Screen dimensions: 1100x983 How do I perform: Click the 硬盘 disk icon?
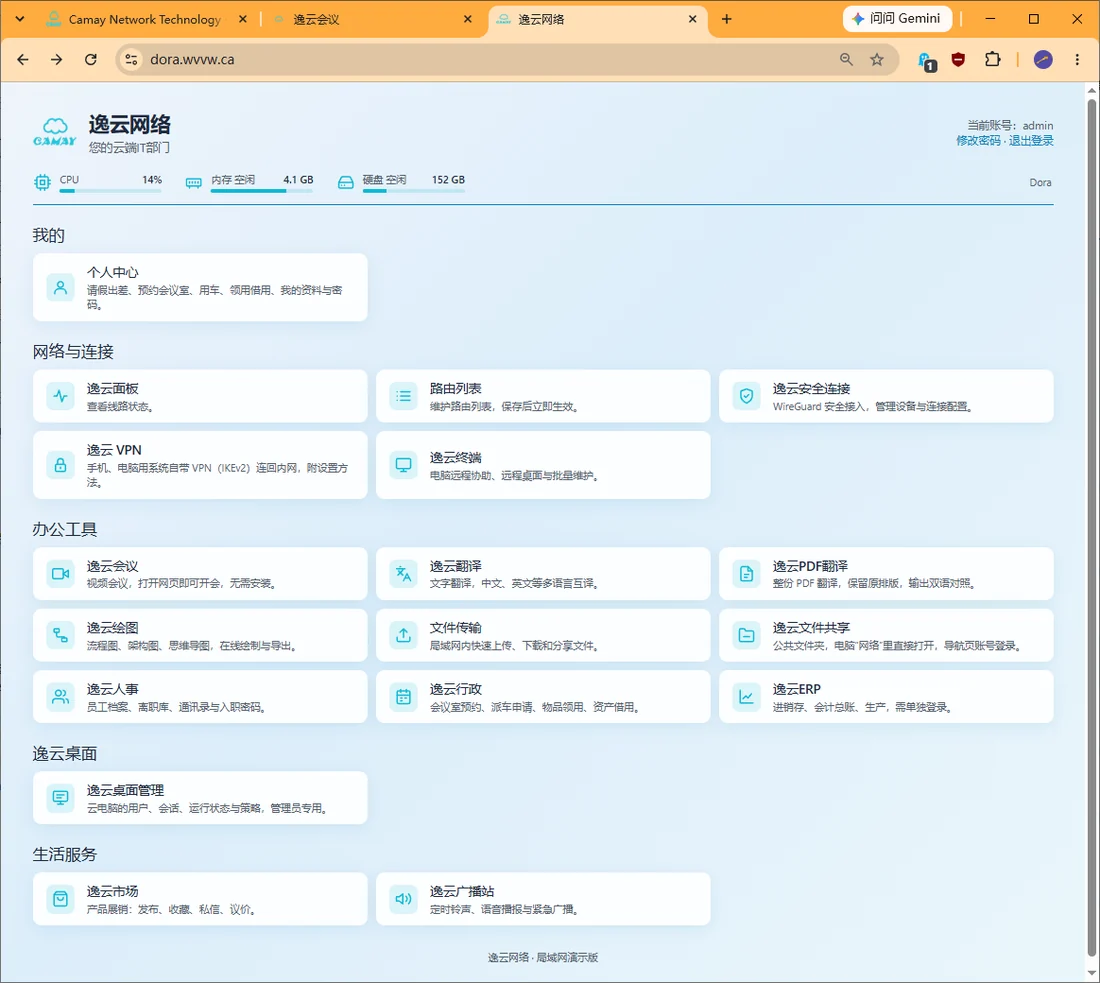[346, 183]
